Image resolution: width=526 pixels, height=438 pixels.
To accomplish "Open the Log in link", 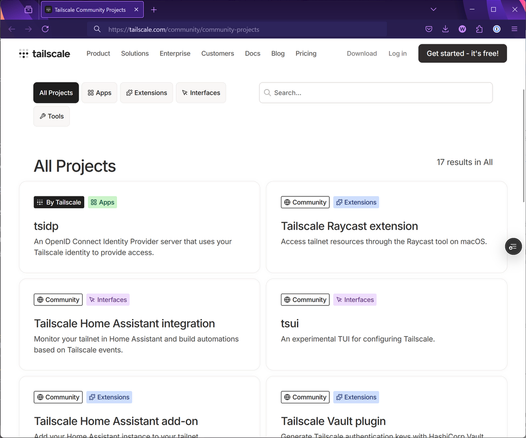I will point(398,53).
